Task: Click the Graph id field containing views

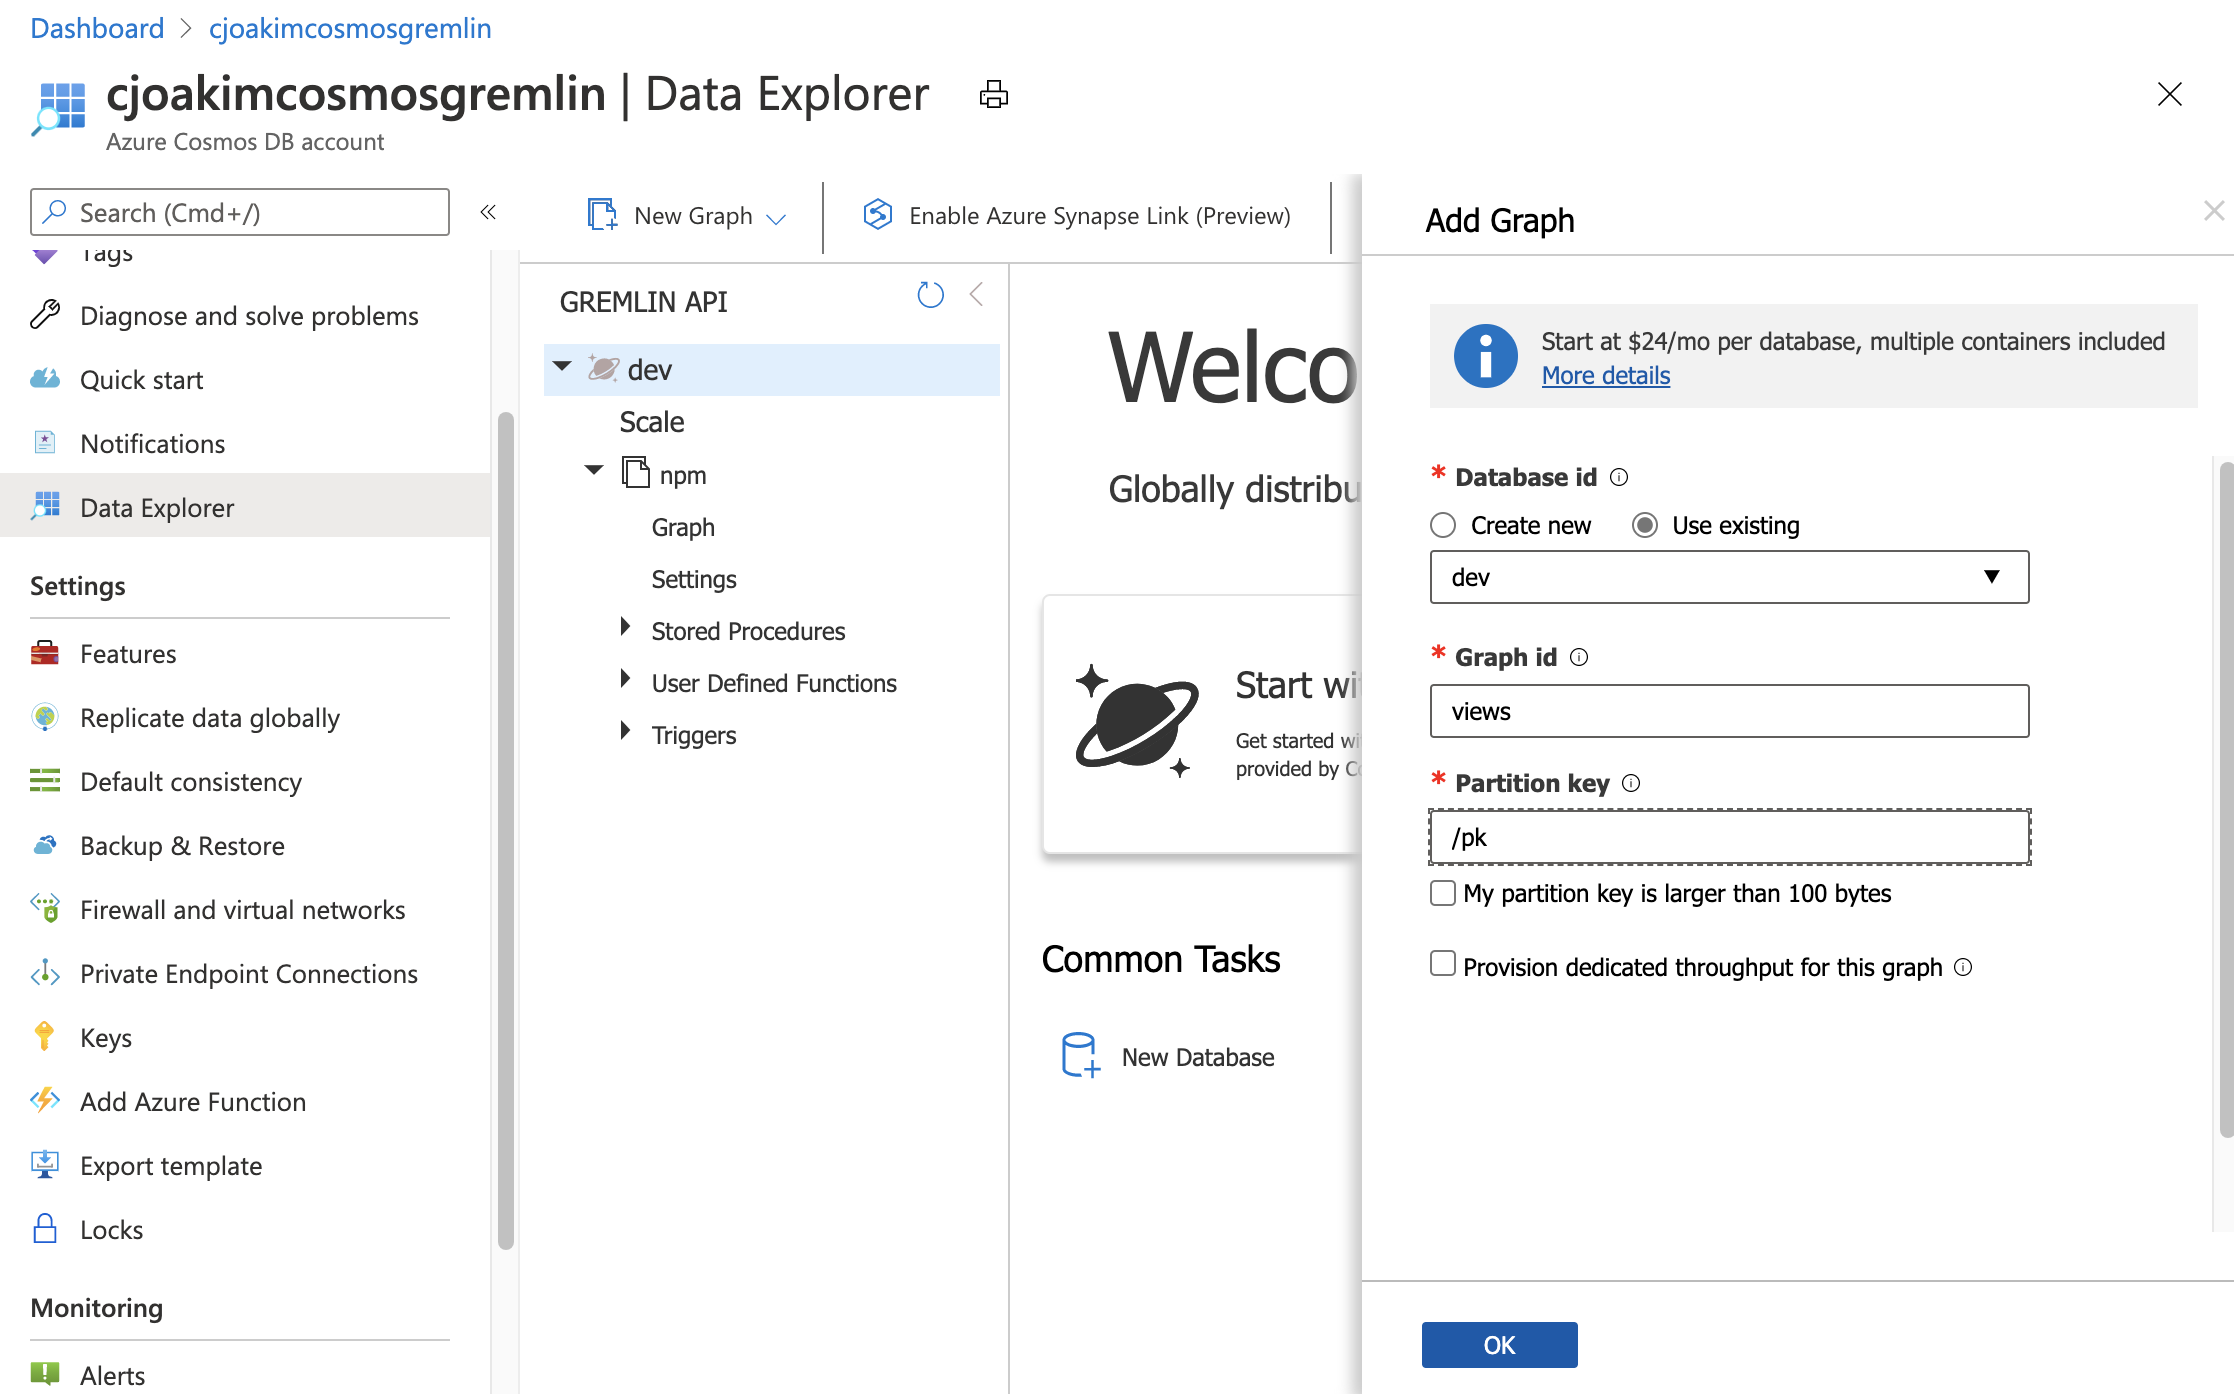Action: 1729,711
